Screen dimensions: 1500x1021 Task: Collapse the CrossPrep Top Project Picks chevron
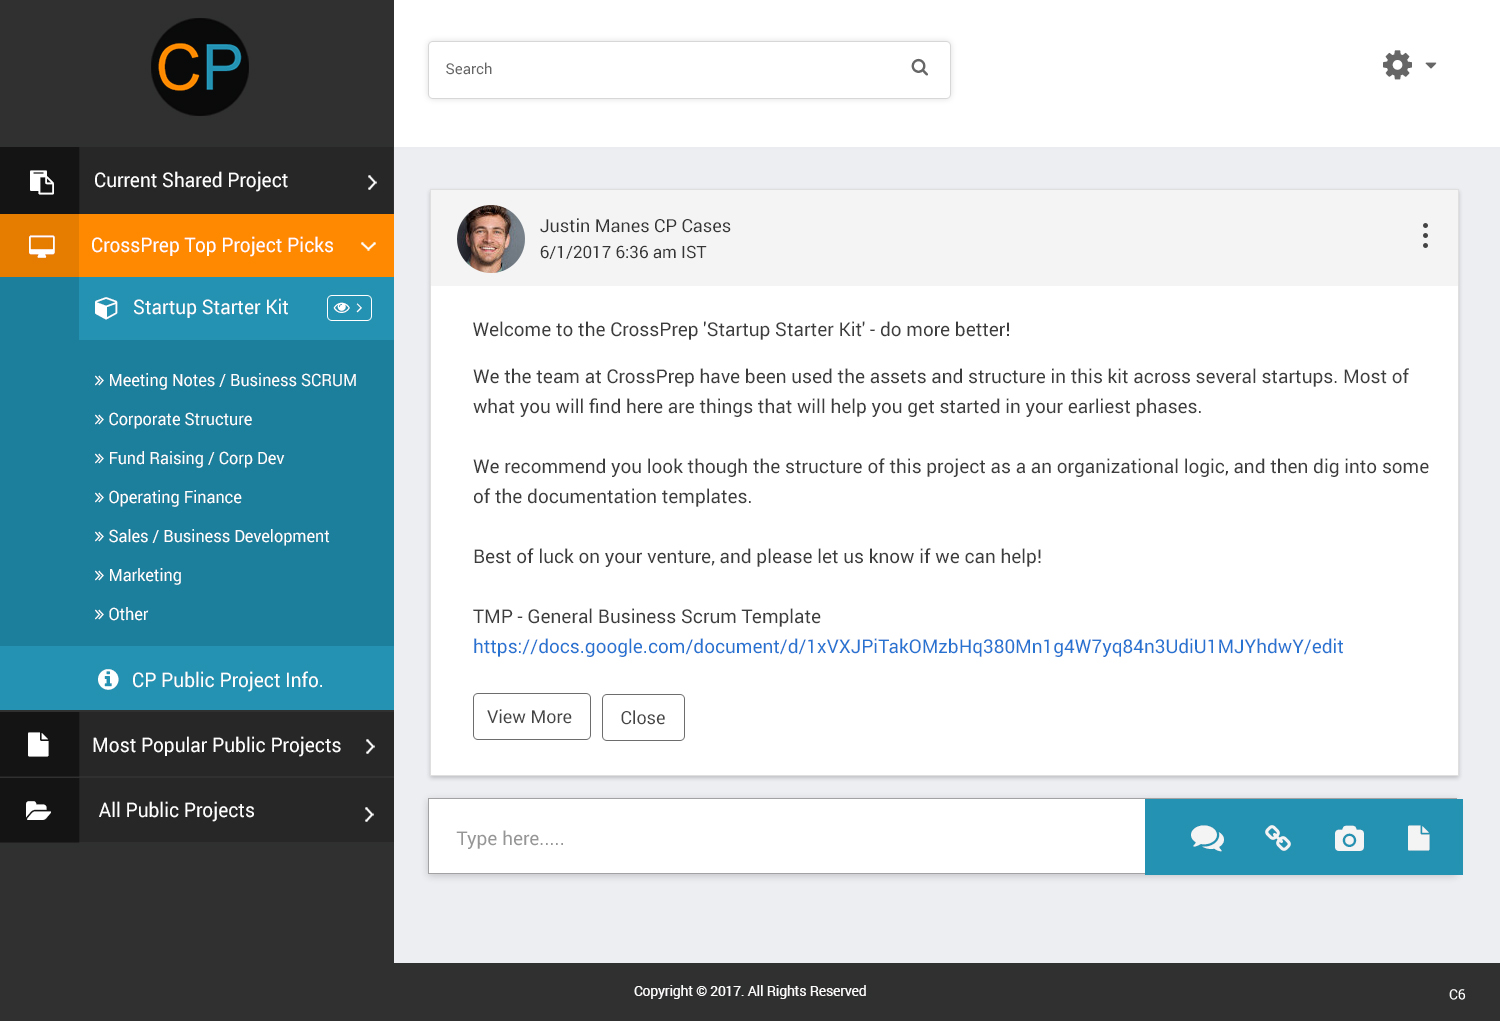coord(369,246)
